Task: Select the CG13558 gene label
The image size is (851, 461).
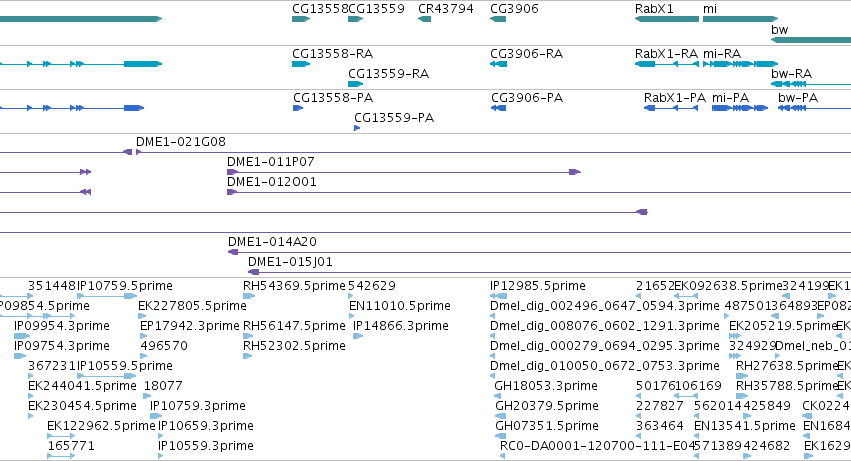Action: point(320,9)
